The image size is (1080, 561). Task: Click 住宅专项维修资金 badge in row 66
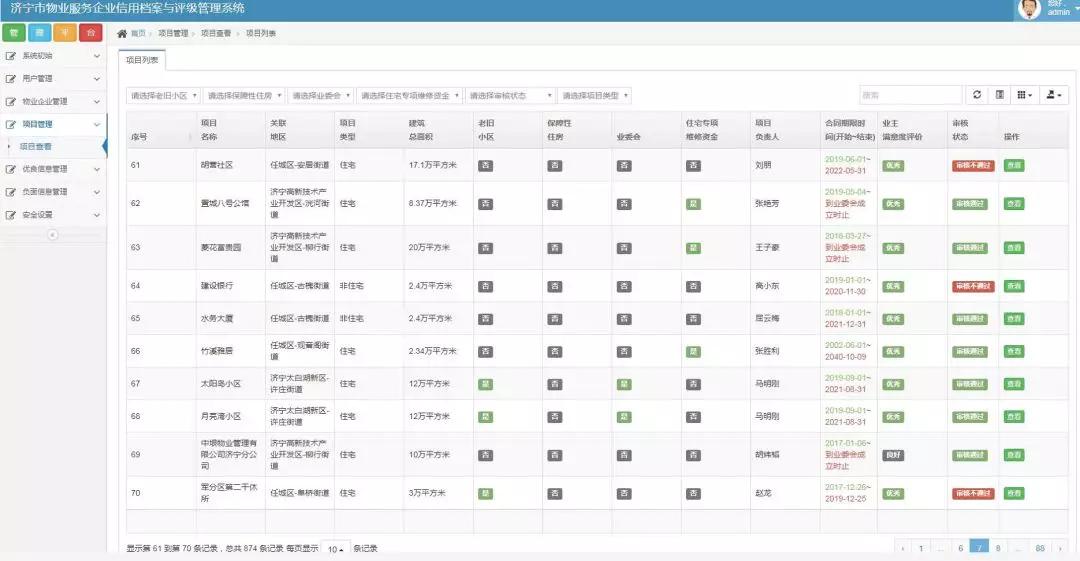pos(694,351)
